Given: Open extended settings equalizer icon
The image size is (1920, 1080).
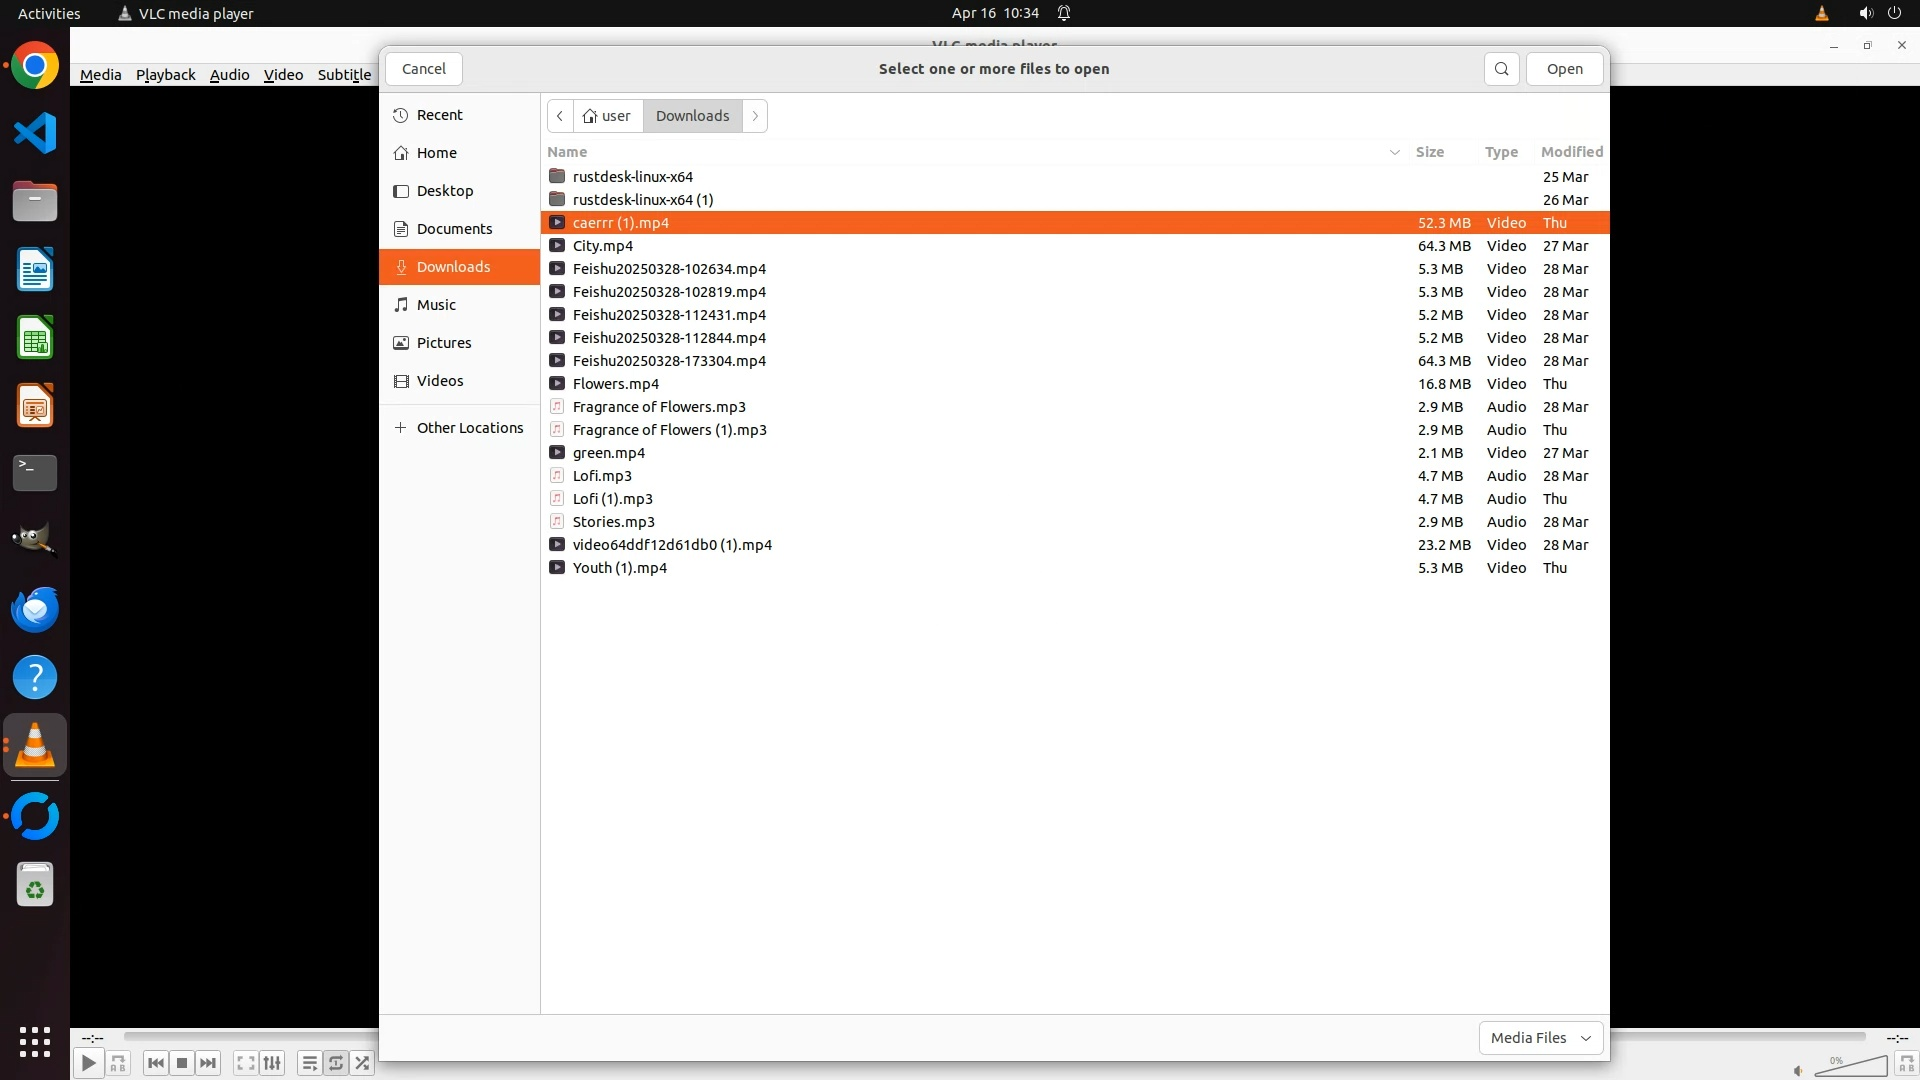Looking at the screenshot, I should (x=272, y=1063).
